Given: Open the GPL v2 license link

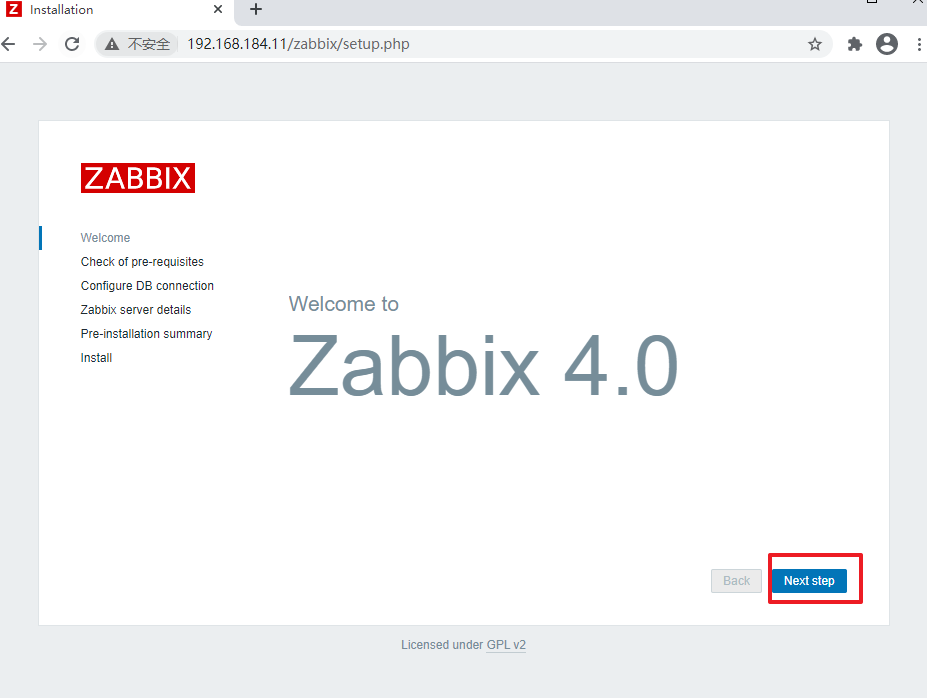Looking at the screenshot, I should pos(506,645).
